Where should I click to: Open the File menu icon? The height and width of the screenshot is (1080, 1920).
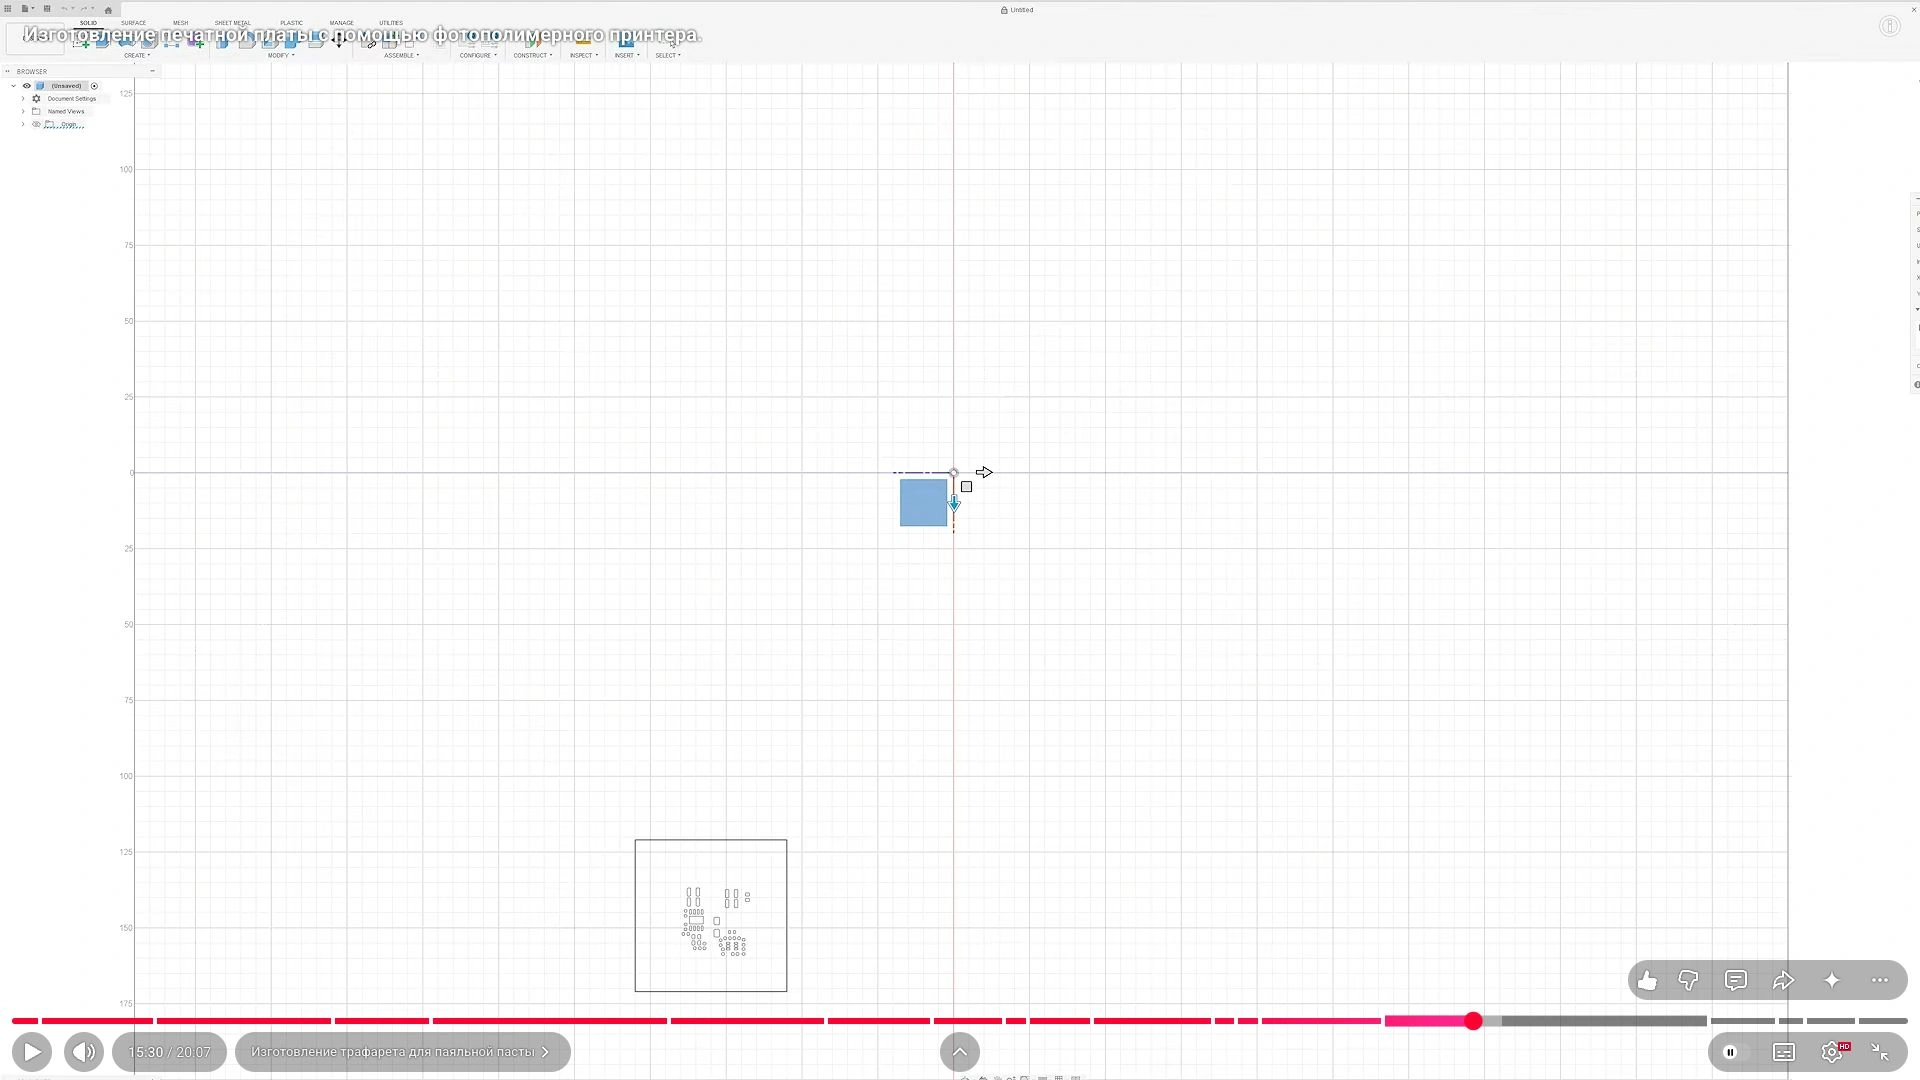27,9
